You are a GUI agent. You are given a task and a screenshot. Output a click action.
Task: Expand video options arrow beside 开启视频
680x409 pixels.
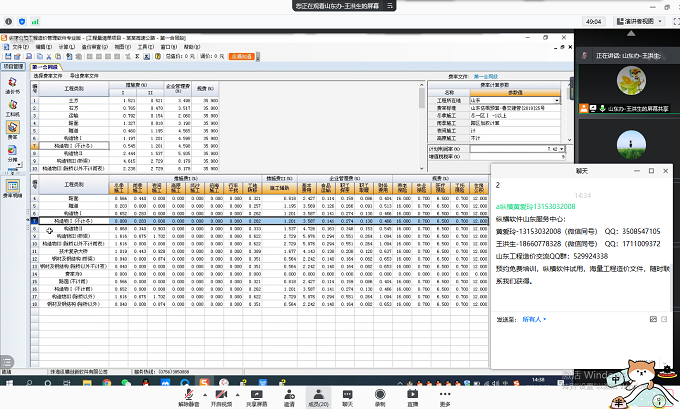pyautogui.click(x=238, y=395)
